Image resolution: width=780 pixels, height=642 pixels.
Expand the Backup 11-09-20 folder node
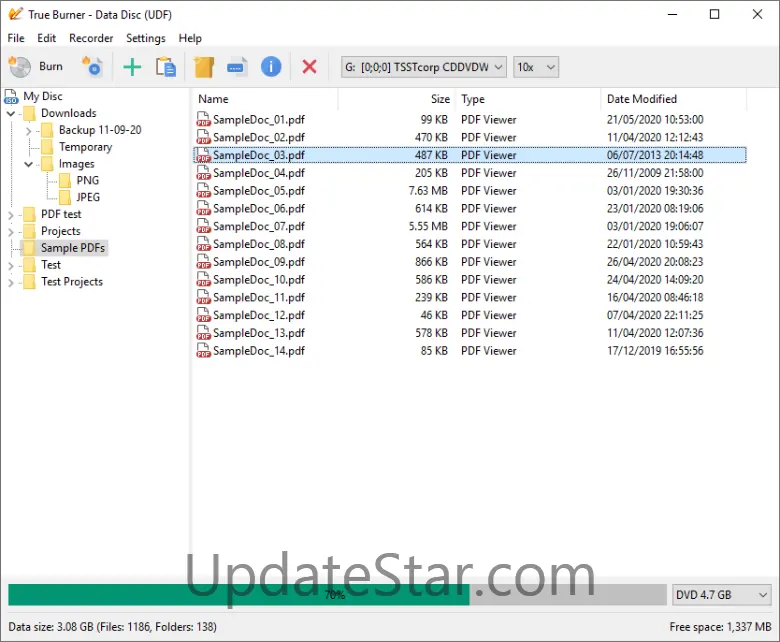(x=30, y=131)
